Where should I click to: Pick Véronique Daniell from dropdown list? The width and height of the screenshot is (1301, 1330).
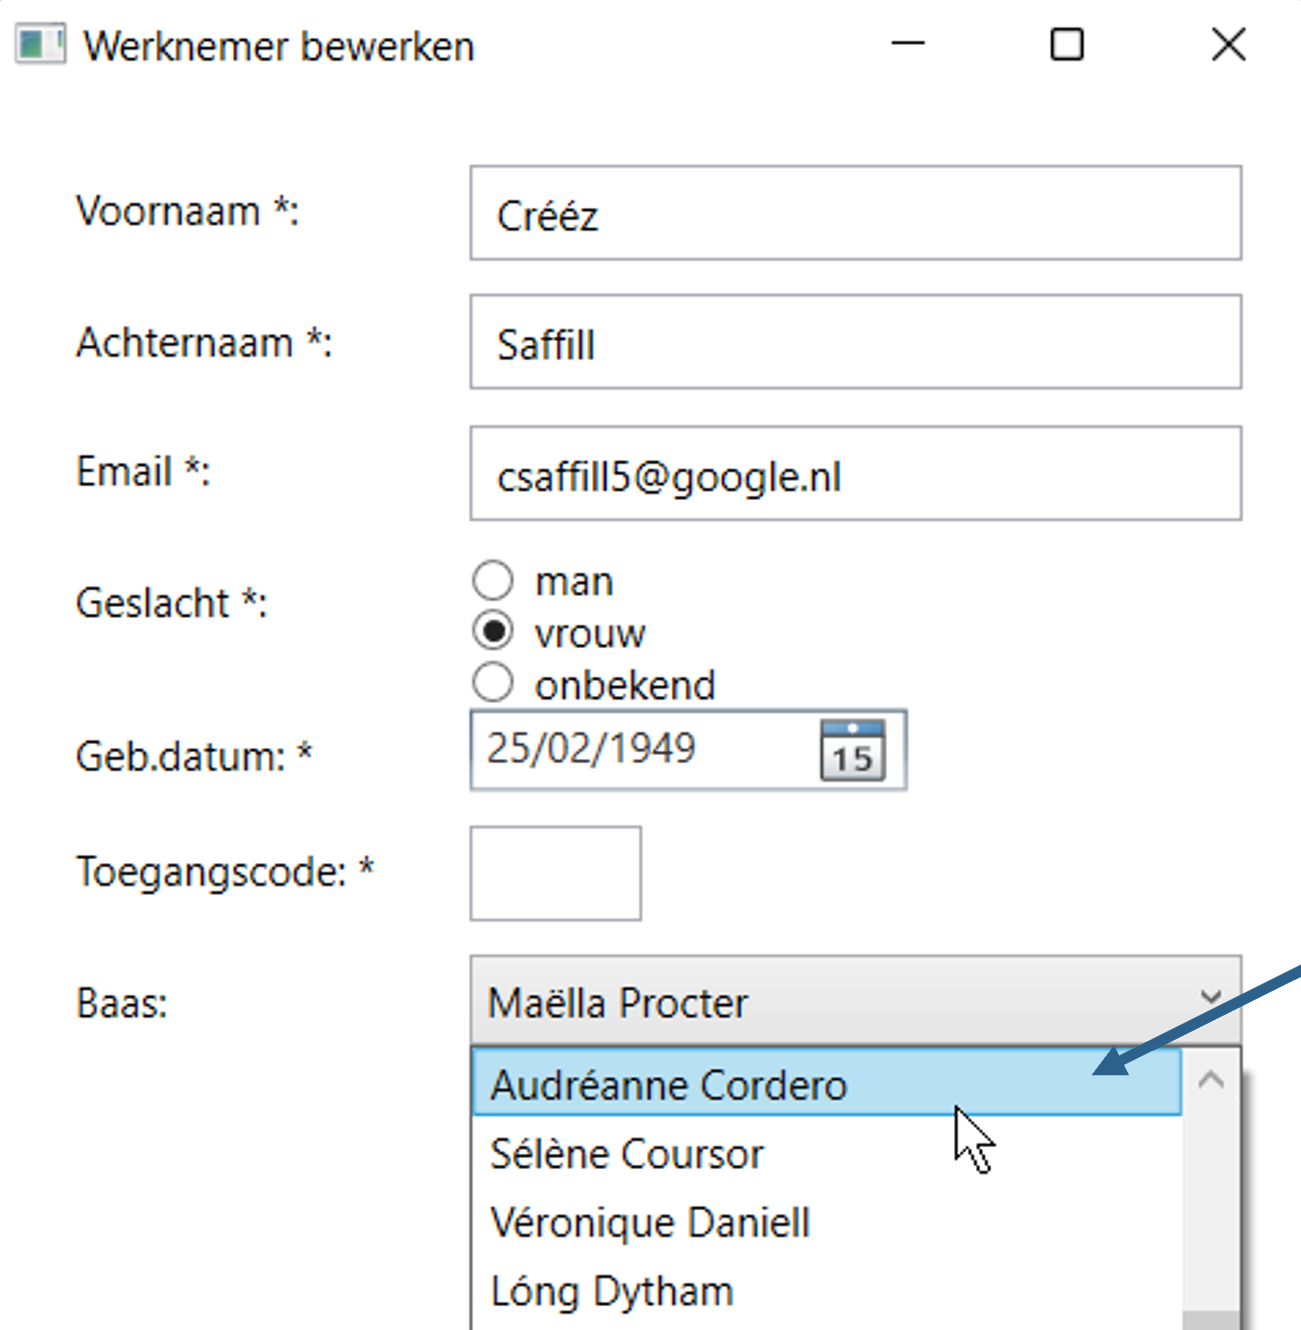(650, 1223)
